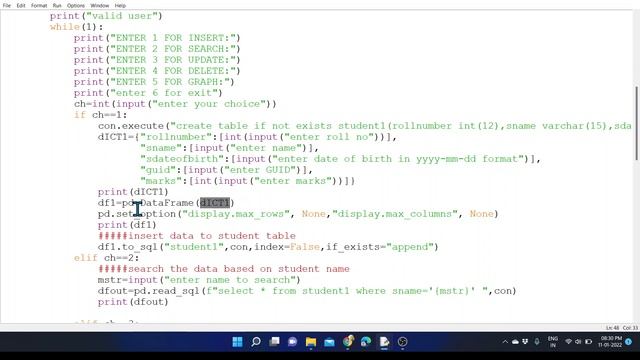The image size is (640, 360).
Task: Click the "sname" dictionary line
Action: (229, 148)
